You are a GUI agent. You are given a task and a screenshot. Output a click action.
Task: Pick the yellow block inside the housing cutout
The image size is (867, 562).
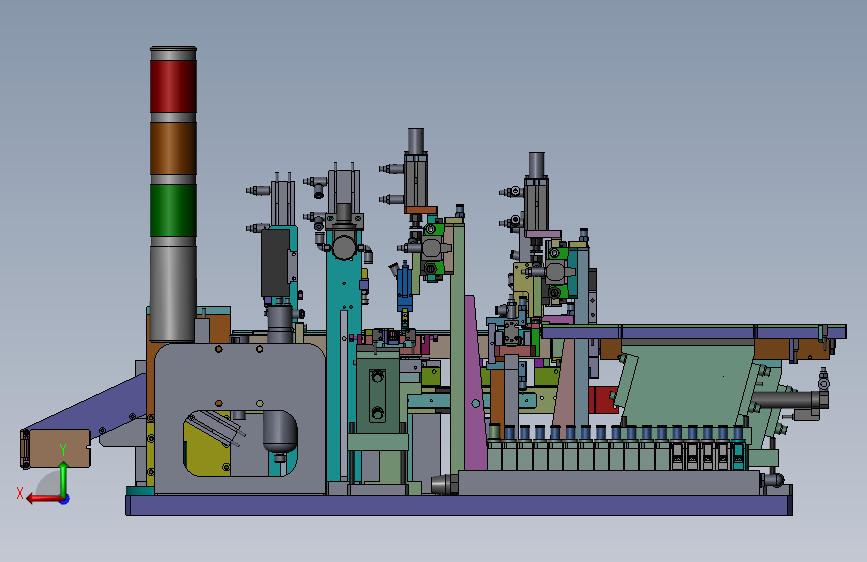(x=207, y=447)
